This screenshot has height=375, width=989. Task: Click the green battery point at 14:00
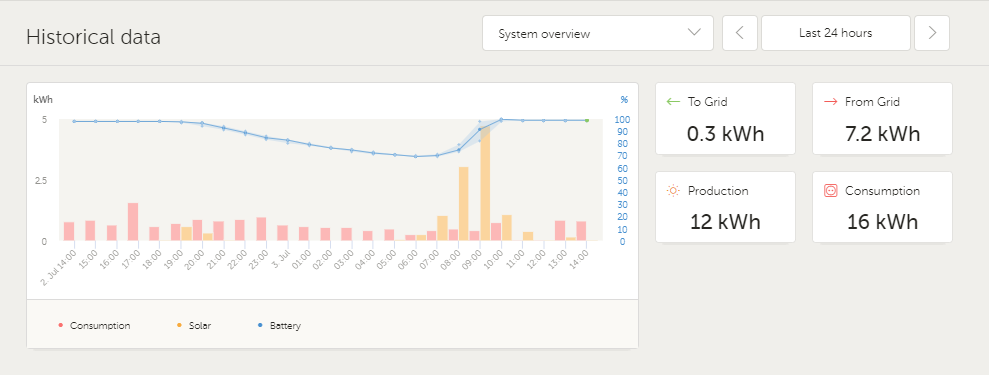(x=587, y=120)
